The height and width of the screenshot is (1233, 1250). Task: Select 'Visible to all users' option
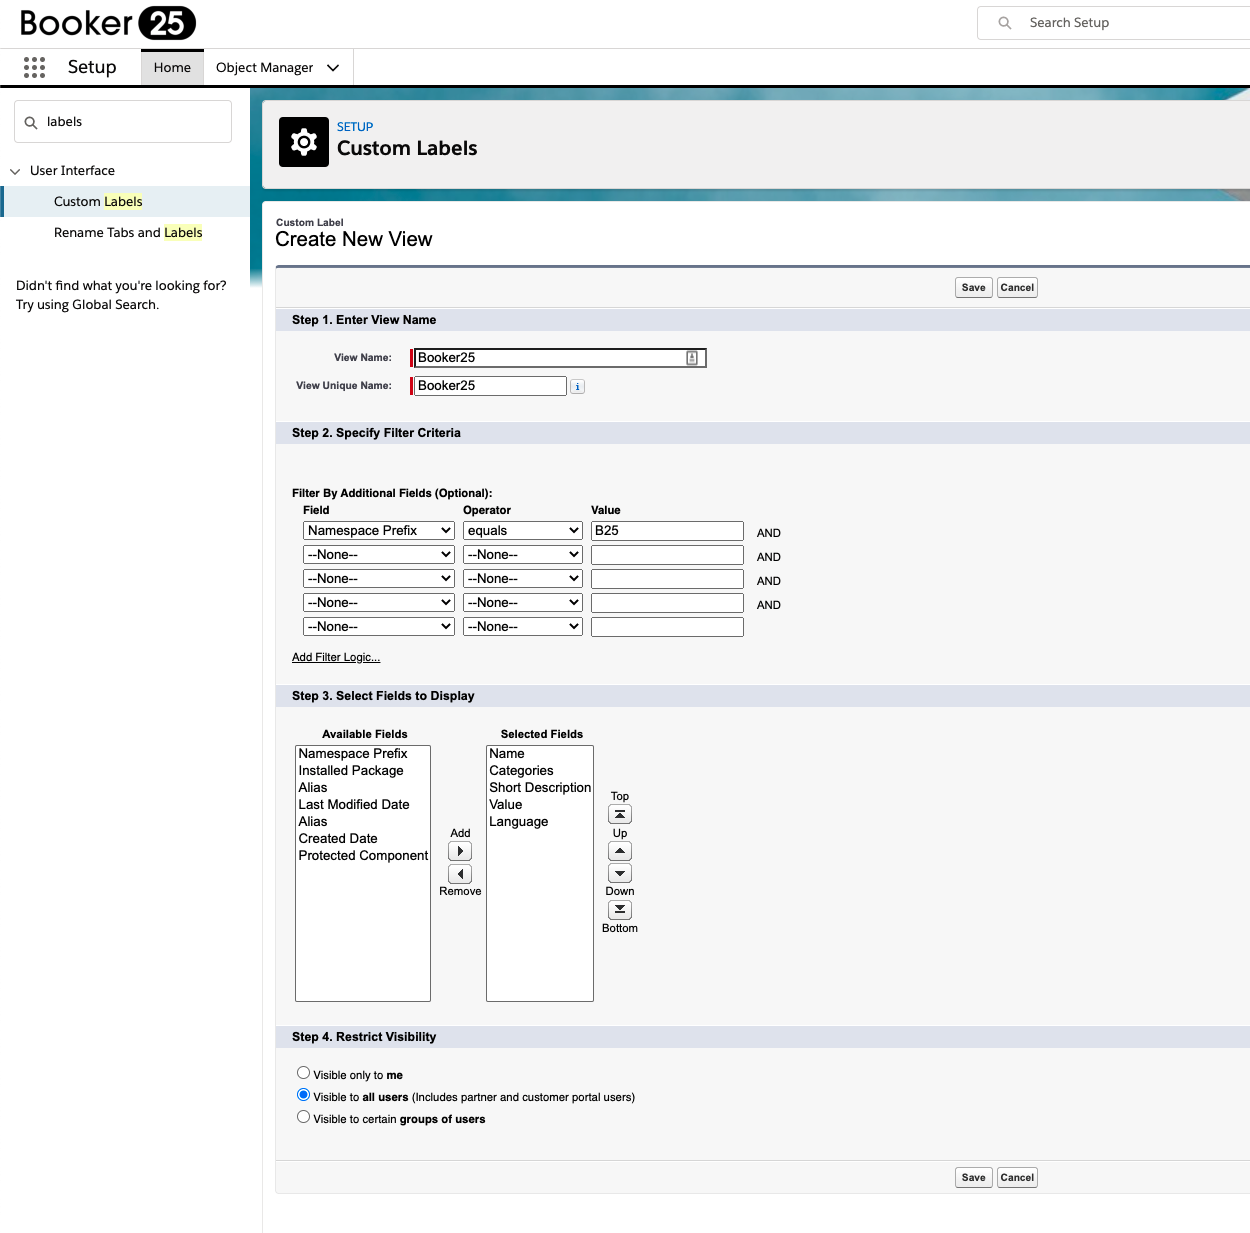pos(303,1095)
